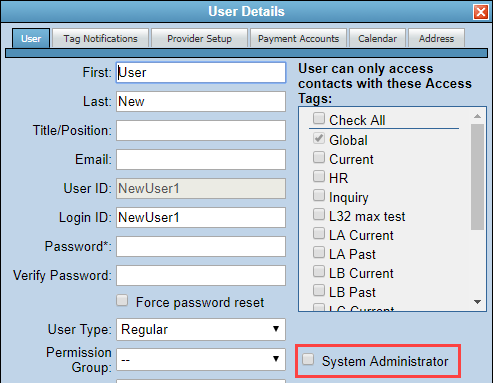Check the Current access tag
This screenshot has width=493, height=383.
pyautogui.click(x=319, y=157)
